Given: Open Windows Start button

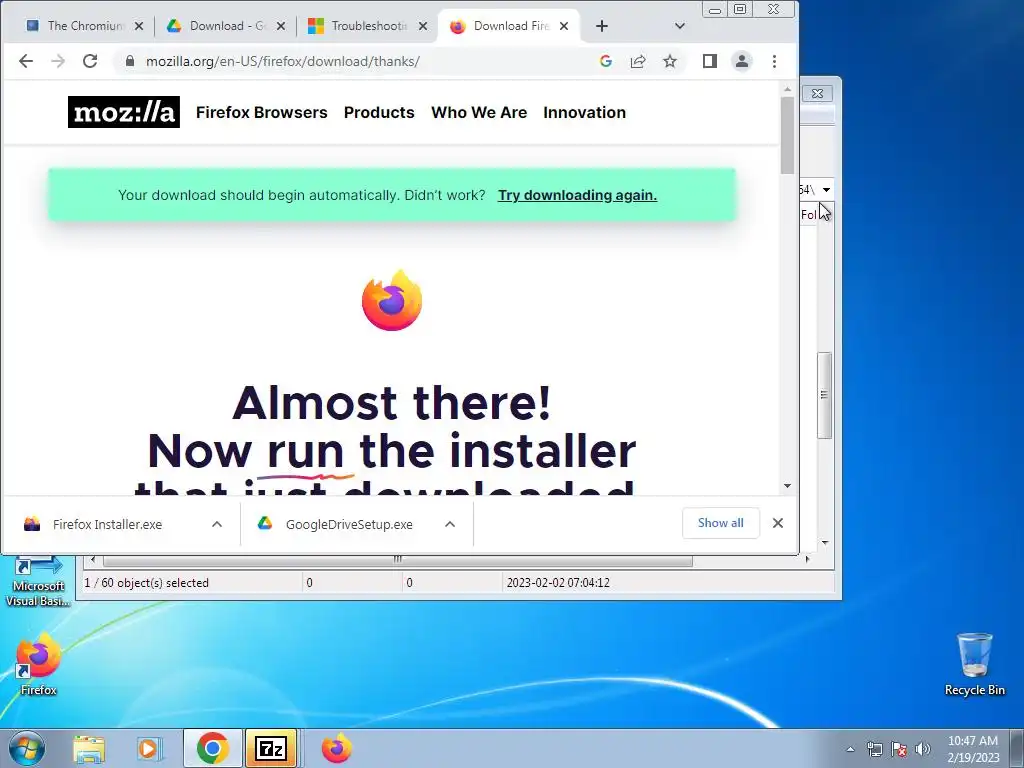Looking at the screenshot, I should pyautogui.click(x=26, y=748).
